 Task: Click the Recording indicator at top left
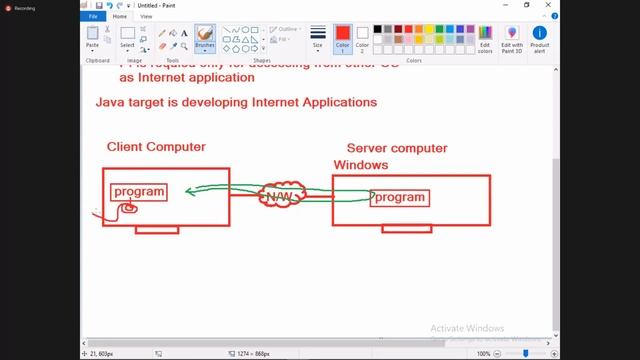coord(20,8)
